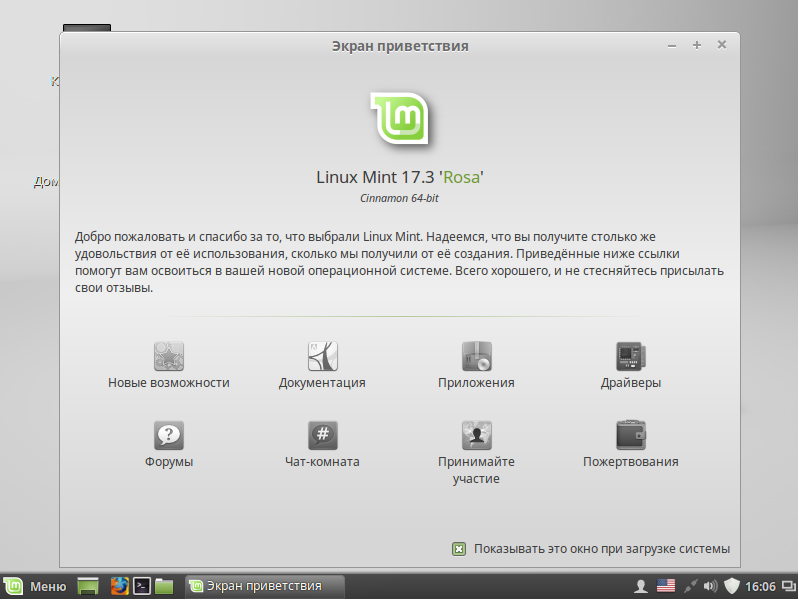Launch the terminal from the panel
This screenshot has width=798, height=599.
pos(142,586)
